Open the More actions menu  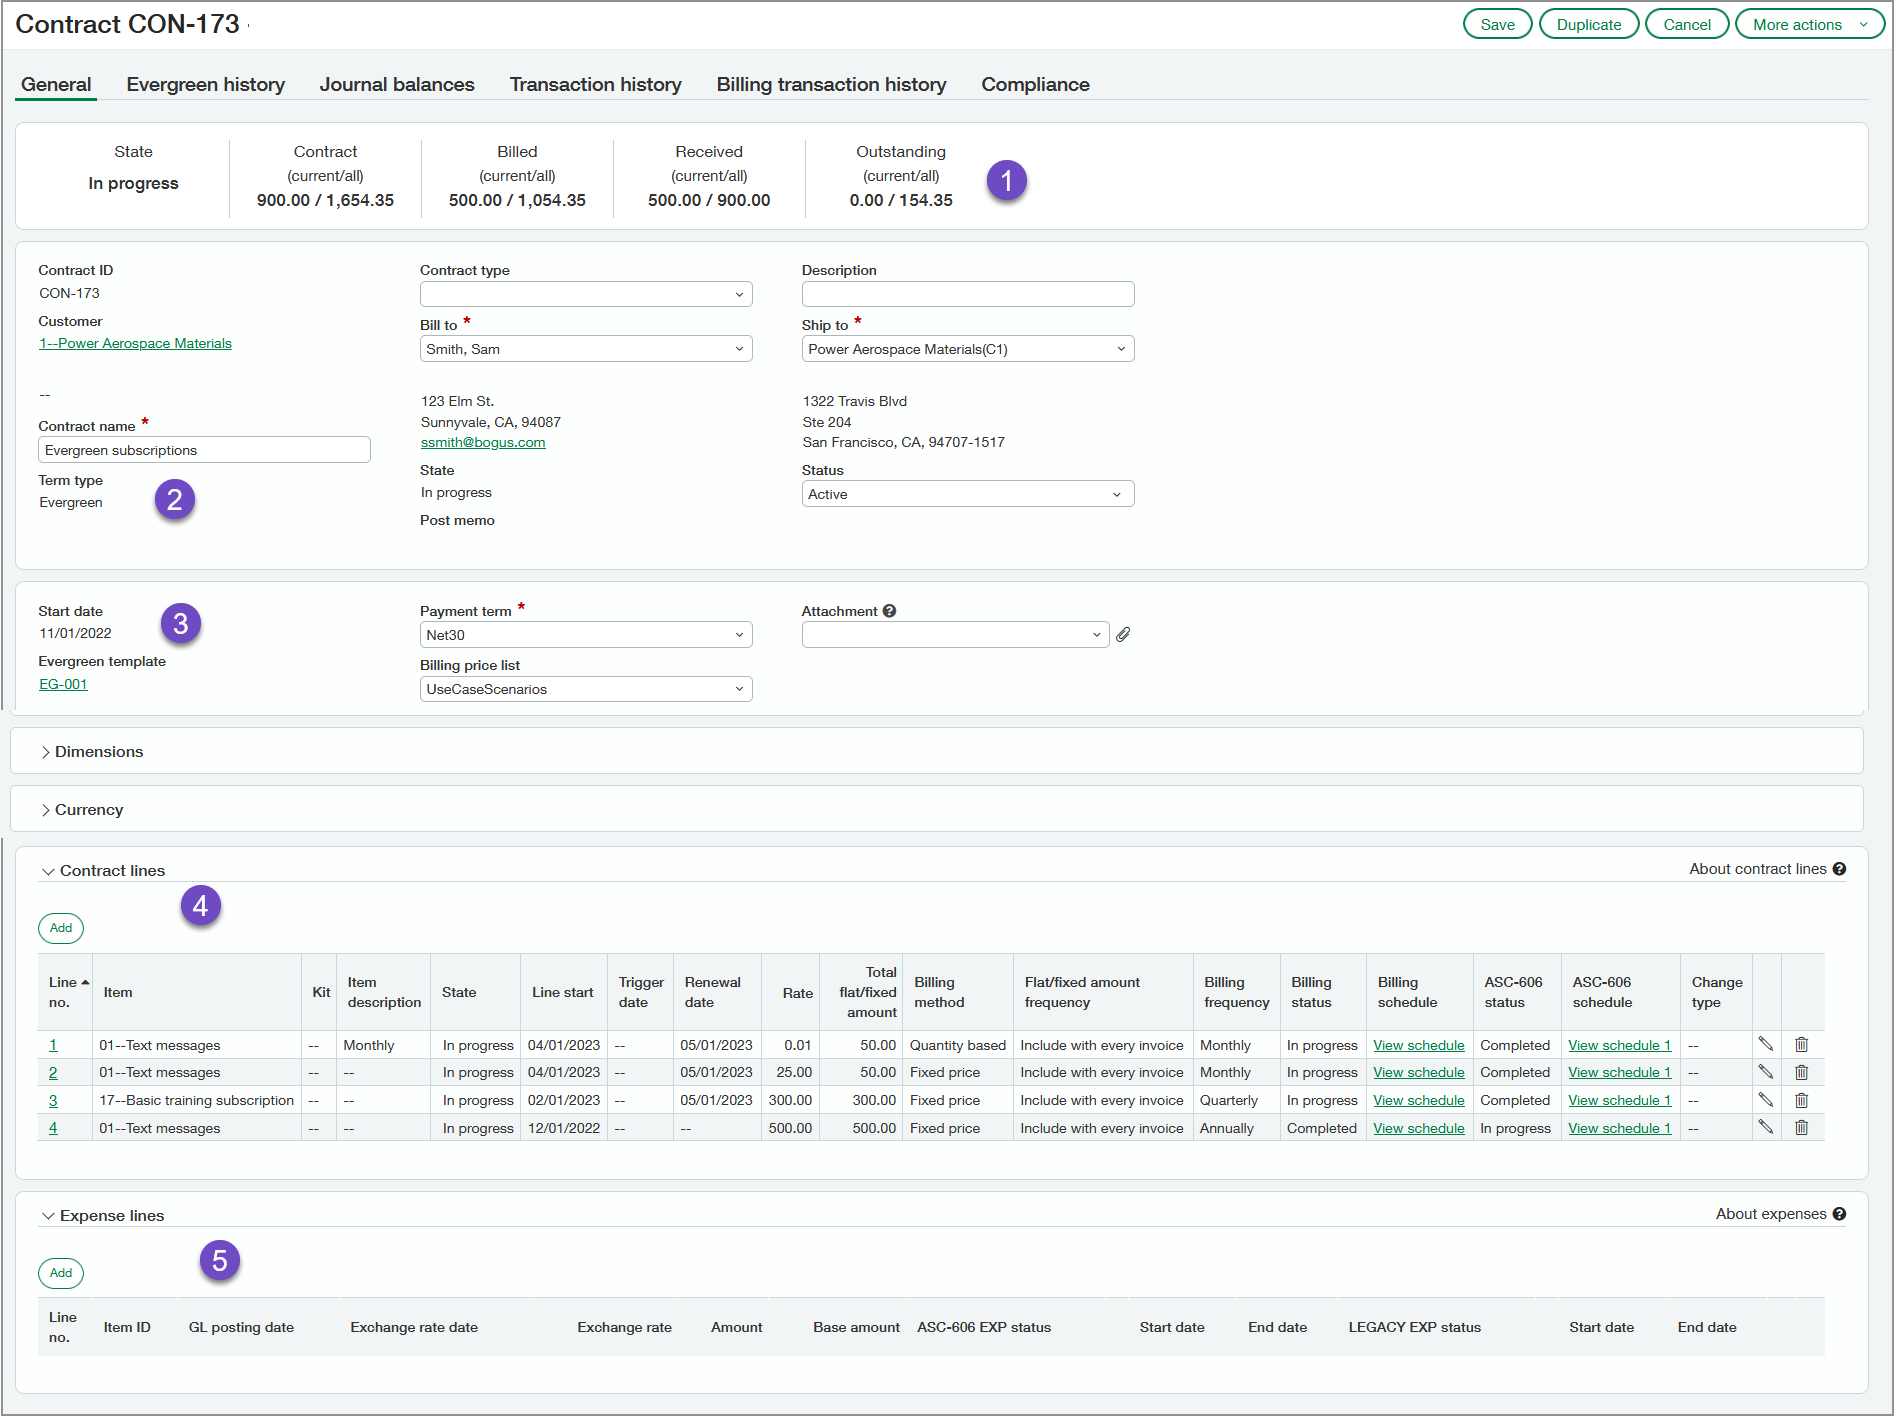(1808, 23)
